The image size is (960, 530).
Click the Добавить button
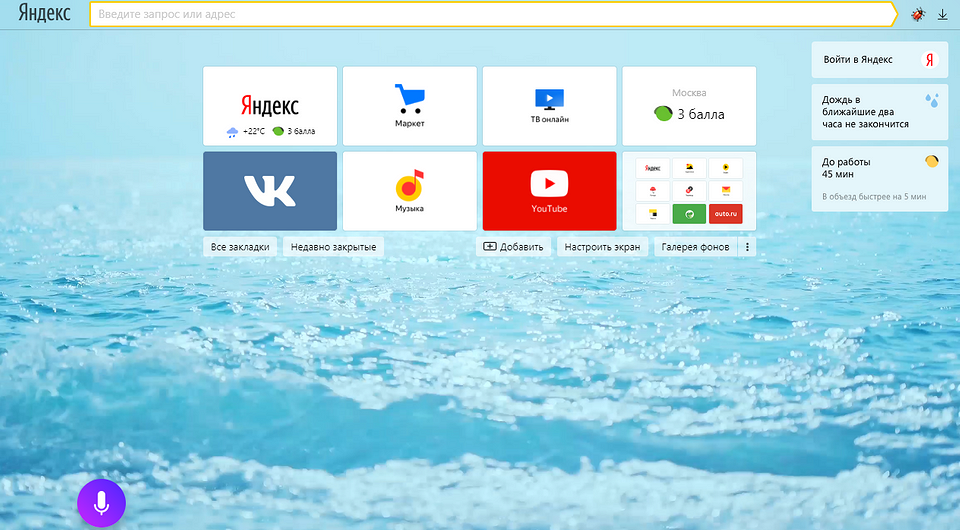[513, 247]
